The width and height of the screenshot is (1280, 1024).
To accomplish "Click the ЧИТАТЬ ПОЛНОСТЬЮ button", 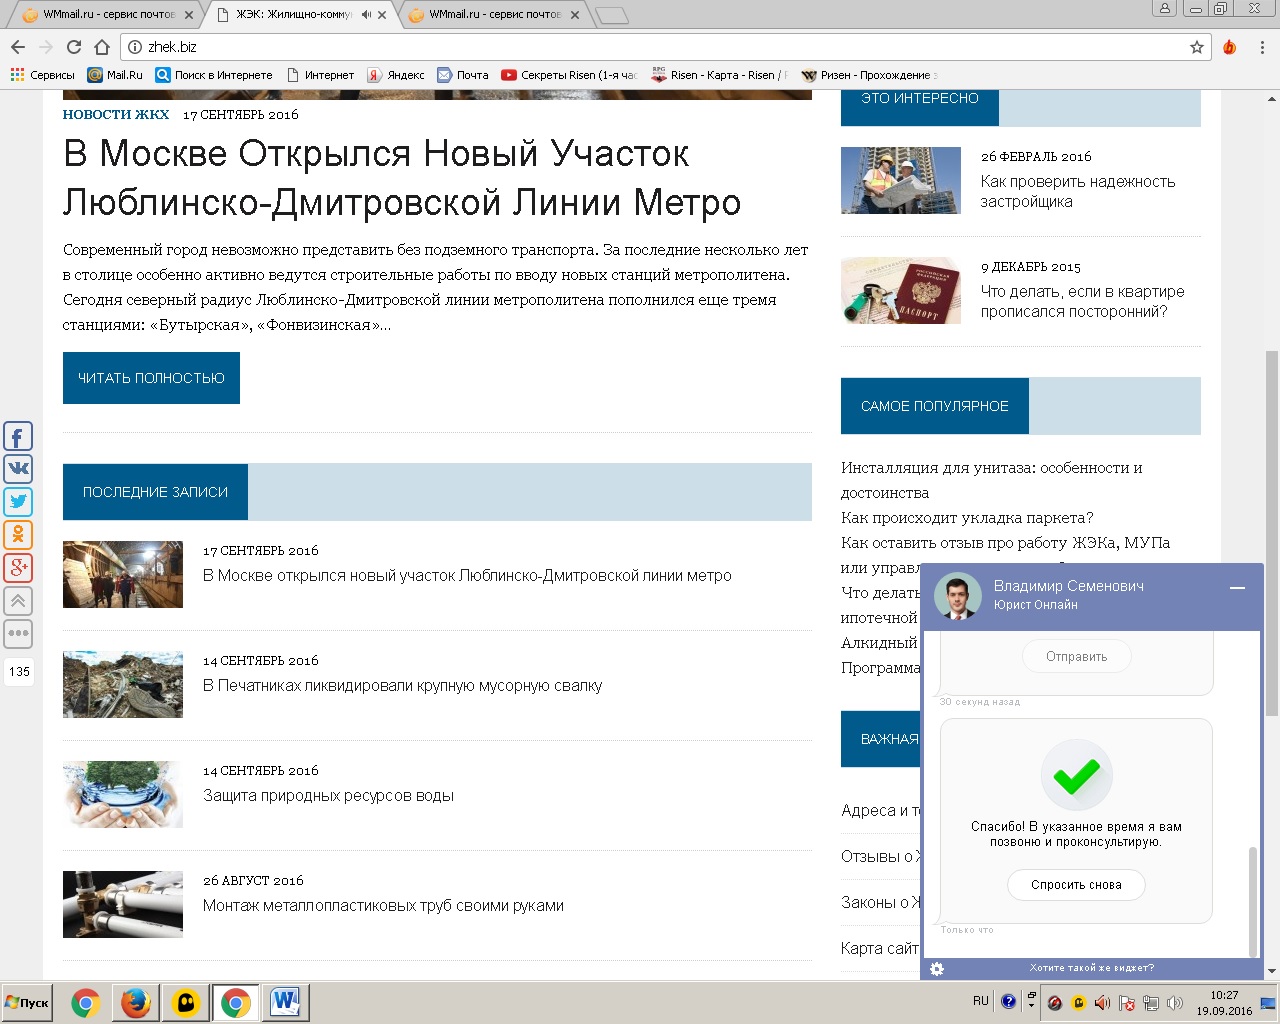I will 151,378.
